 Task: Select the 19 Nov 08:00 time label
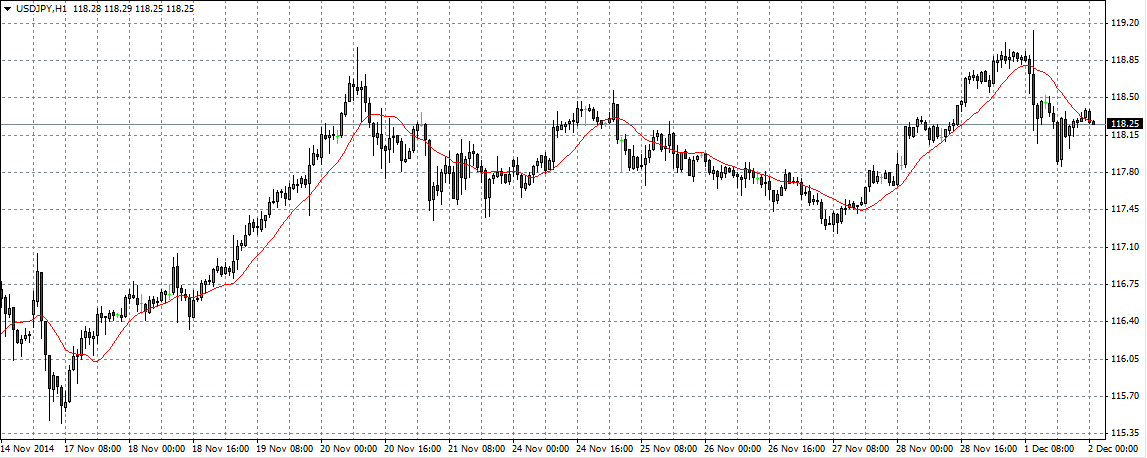285,449
